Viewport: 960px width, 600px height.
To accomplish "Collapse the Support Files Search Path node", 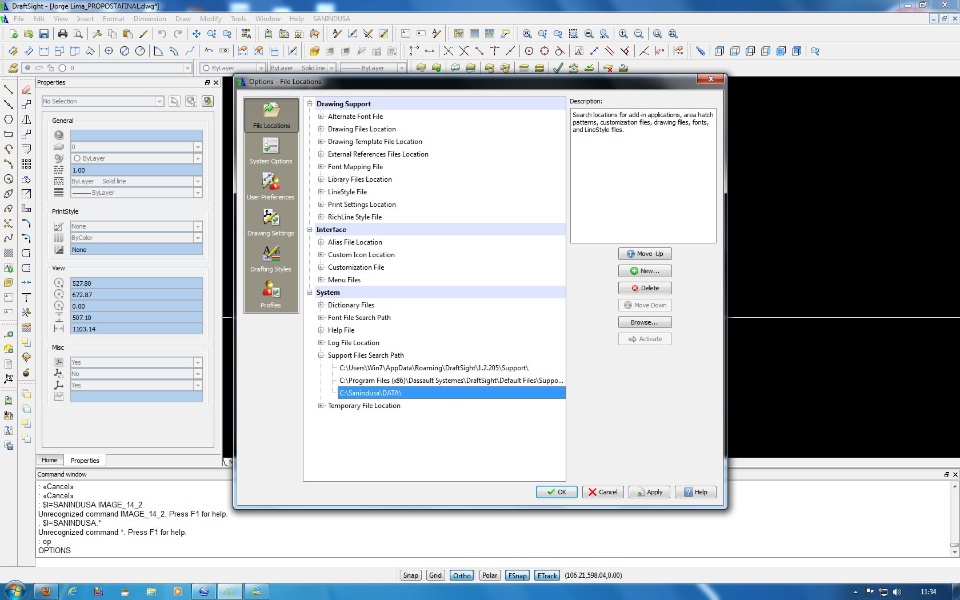I will click(x=321, y=355).
